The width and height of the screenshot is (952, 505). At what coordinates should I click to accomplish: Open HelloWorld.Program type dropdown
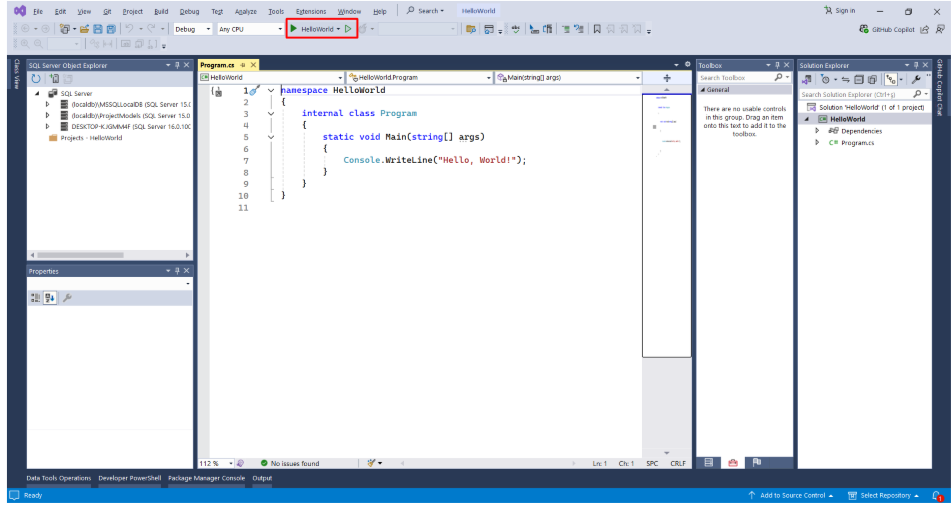pos(420,78)
